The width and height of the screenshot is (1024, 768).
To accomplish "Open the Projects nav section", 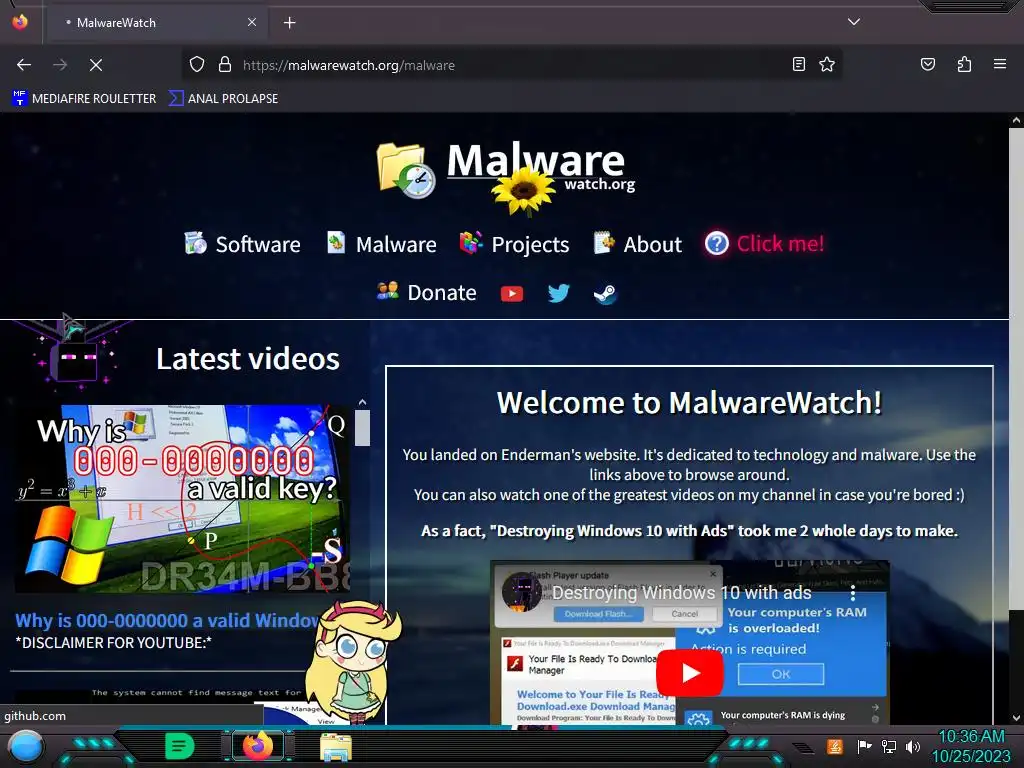I will (x=515, y=244).
